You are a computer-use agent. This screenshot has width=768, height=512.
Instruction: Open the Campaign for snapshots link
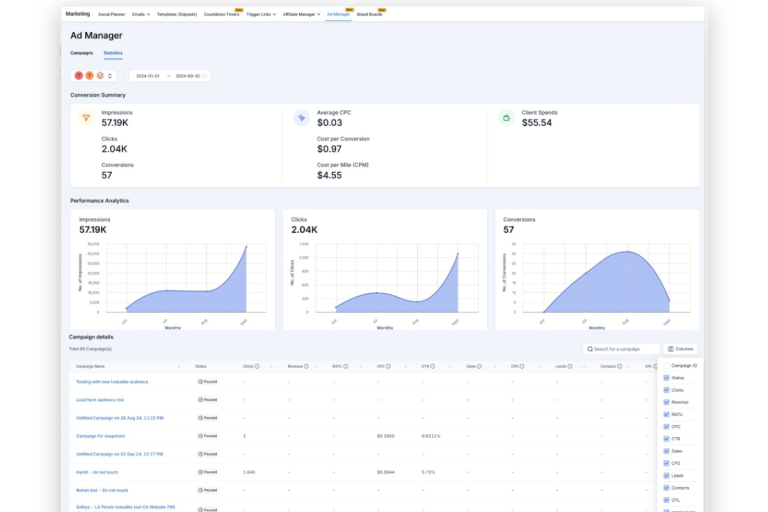(98, 435)
